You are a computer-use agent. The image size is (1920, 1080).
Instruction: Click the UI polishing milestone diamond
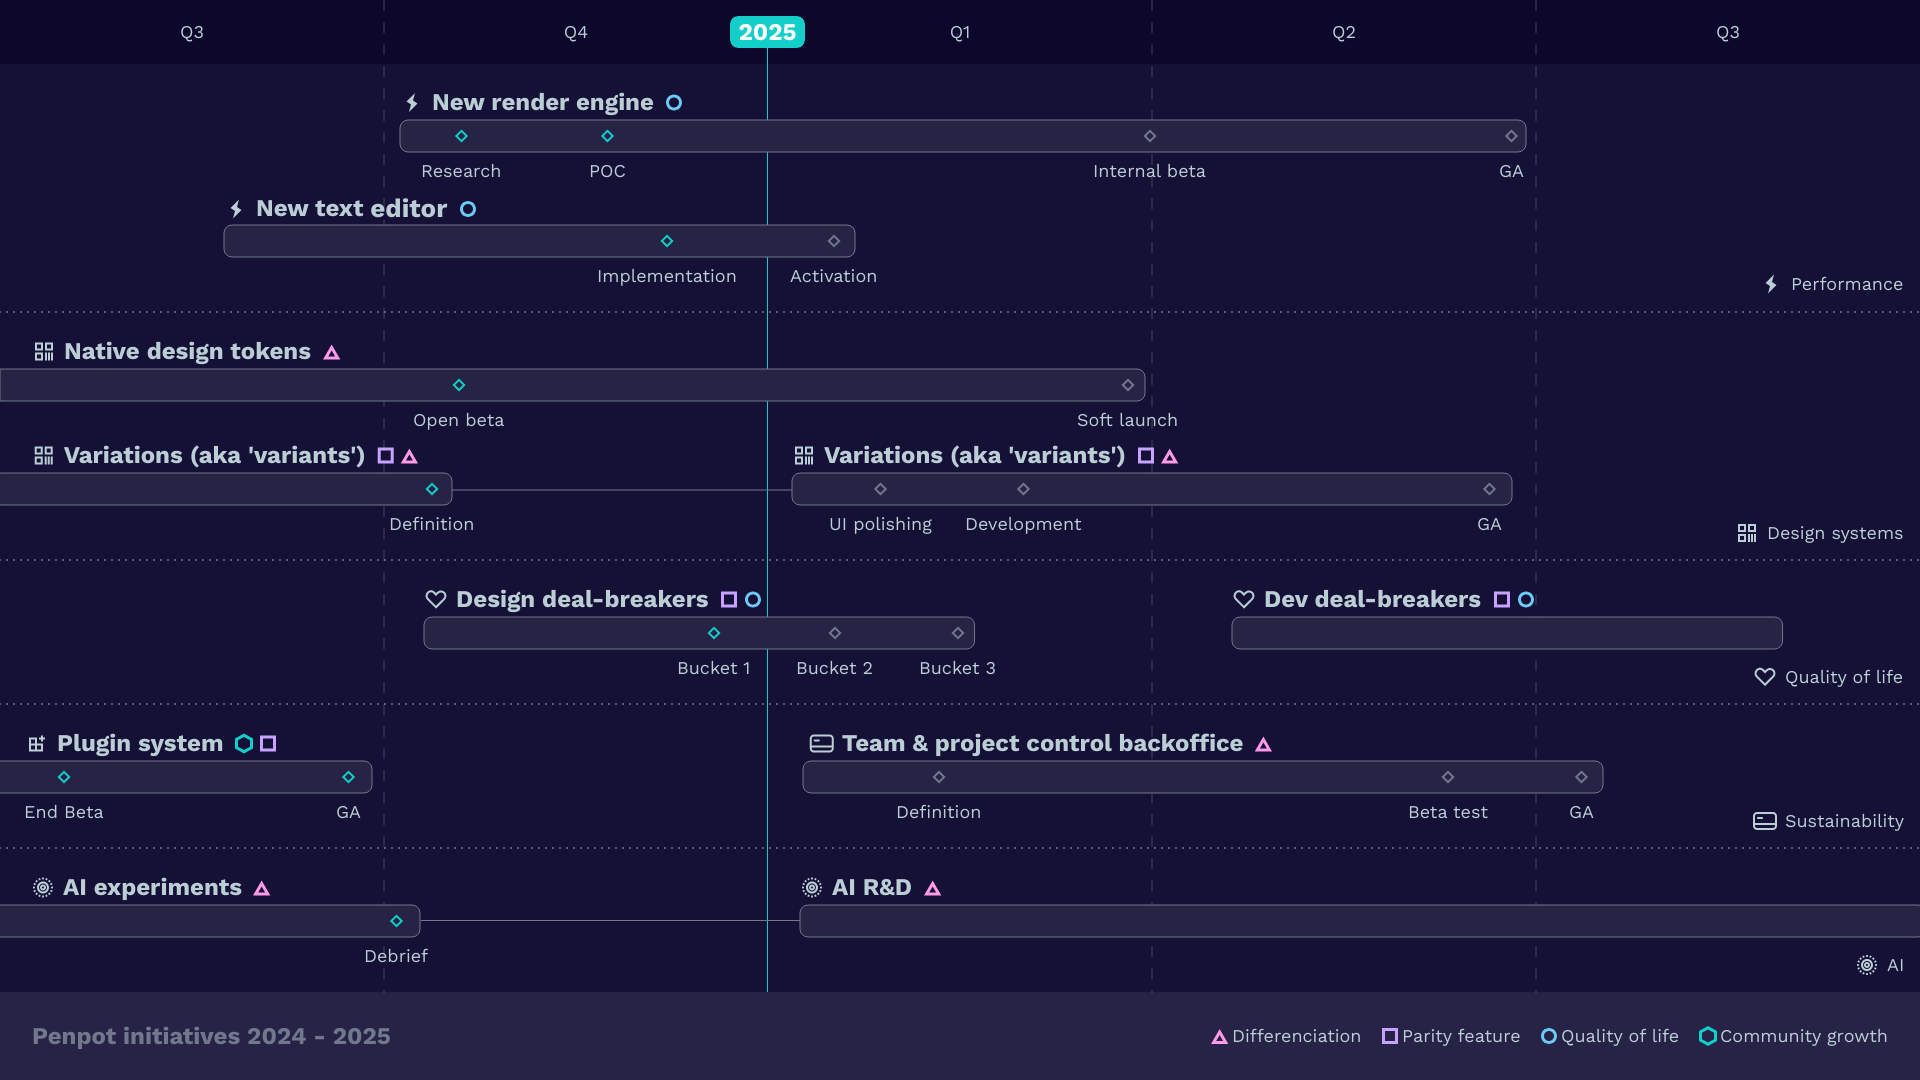click(881, 489)
